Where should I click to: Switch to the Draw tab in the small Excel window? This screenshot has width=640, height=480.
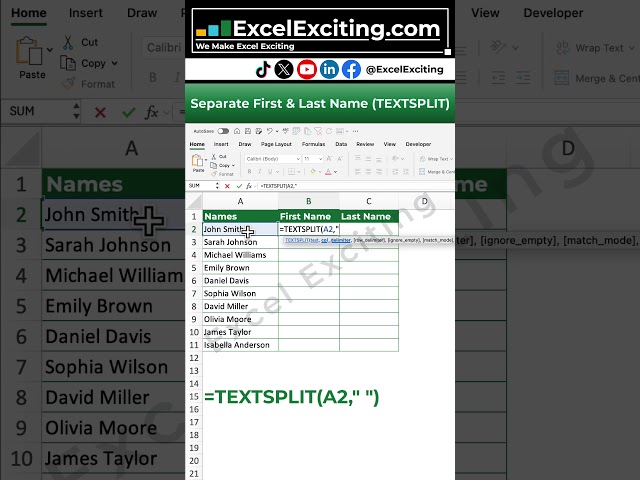click(x=245, y=144)
